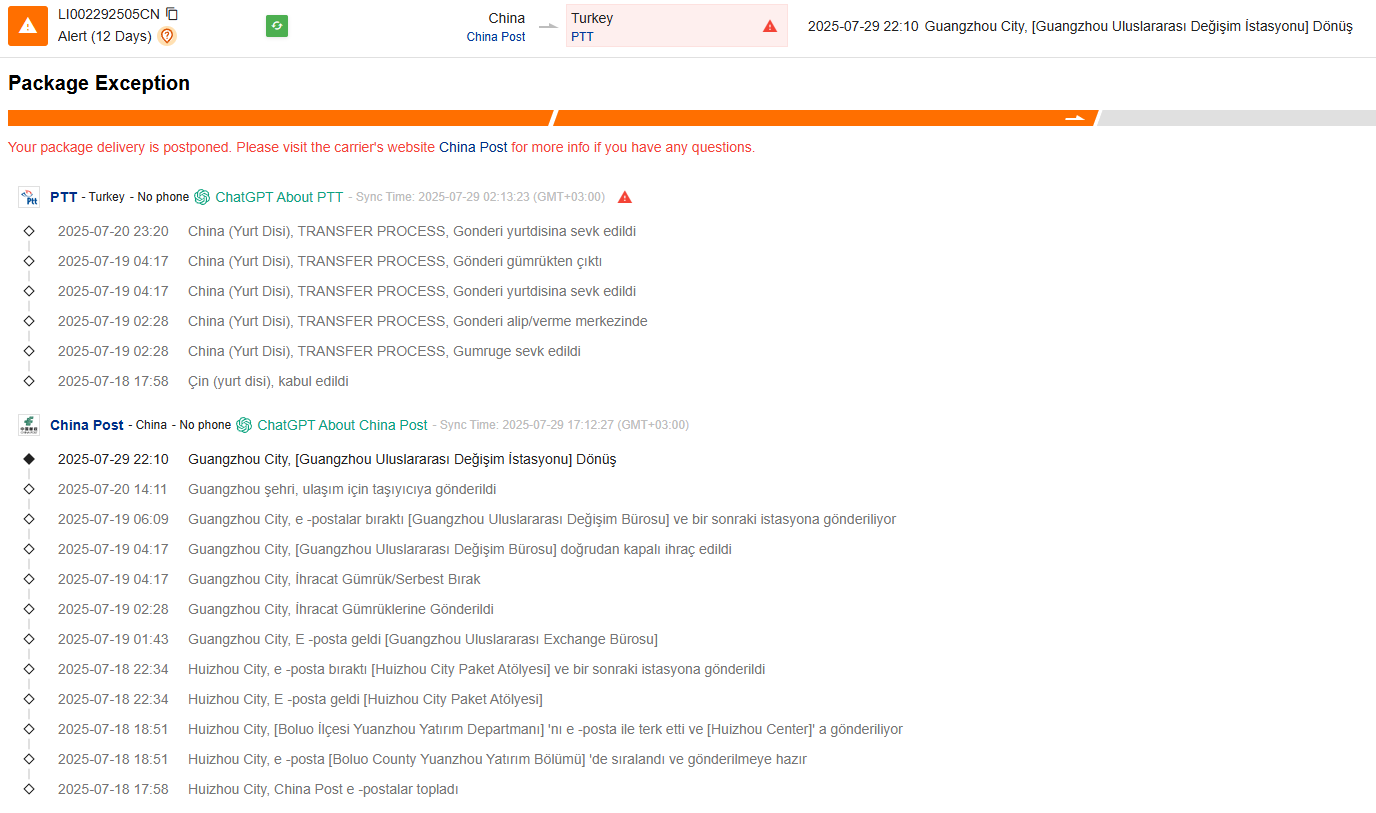Click the Package Exception heading
Viewport: 1376px width, 813px height.
pyautogui.click(x=99, y=83)
